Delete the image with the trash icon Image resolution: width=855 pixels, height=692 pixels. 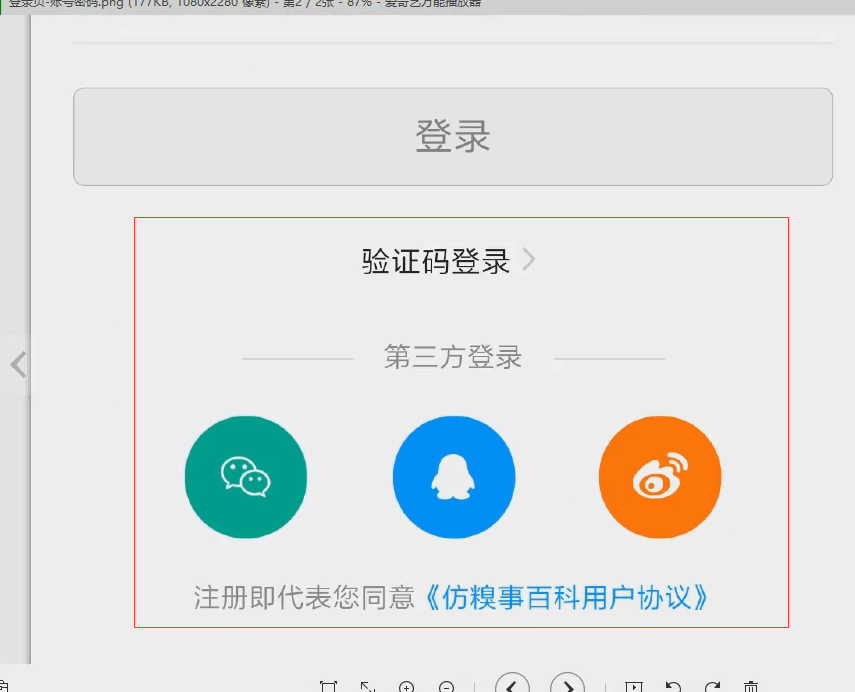(x=751, y=687)
